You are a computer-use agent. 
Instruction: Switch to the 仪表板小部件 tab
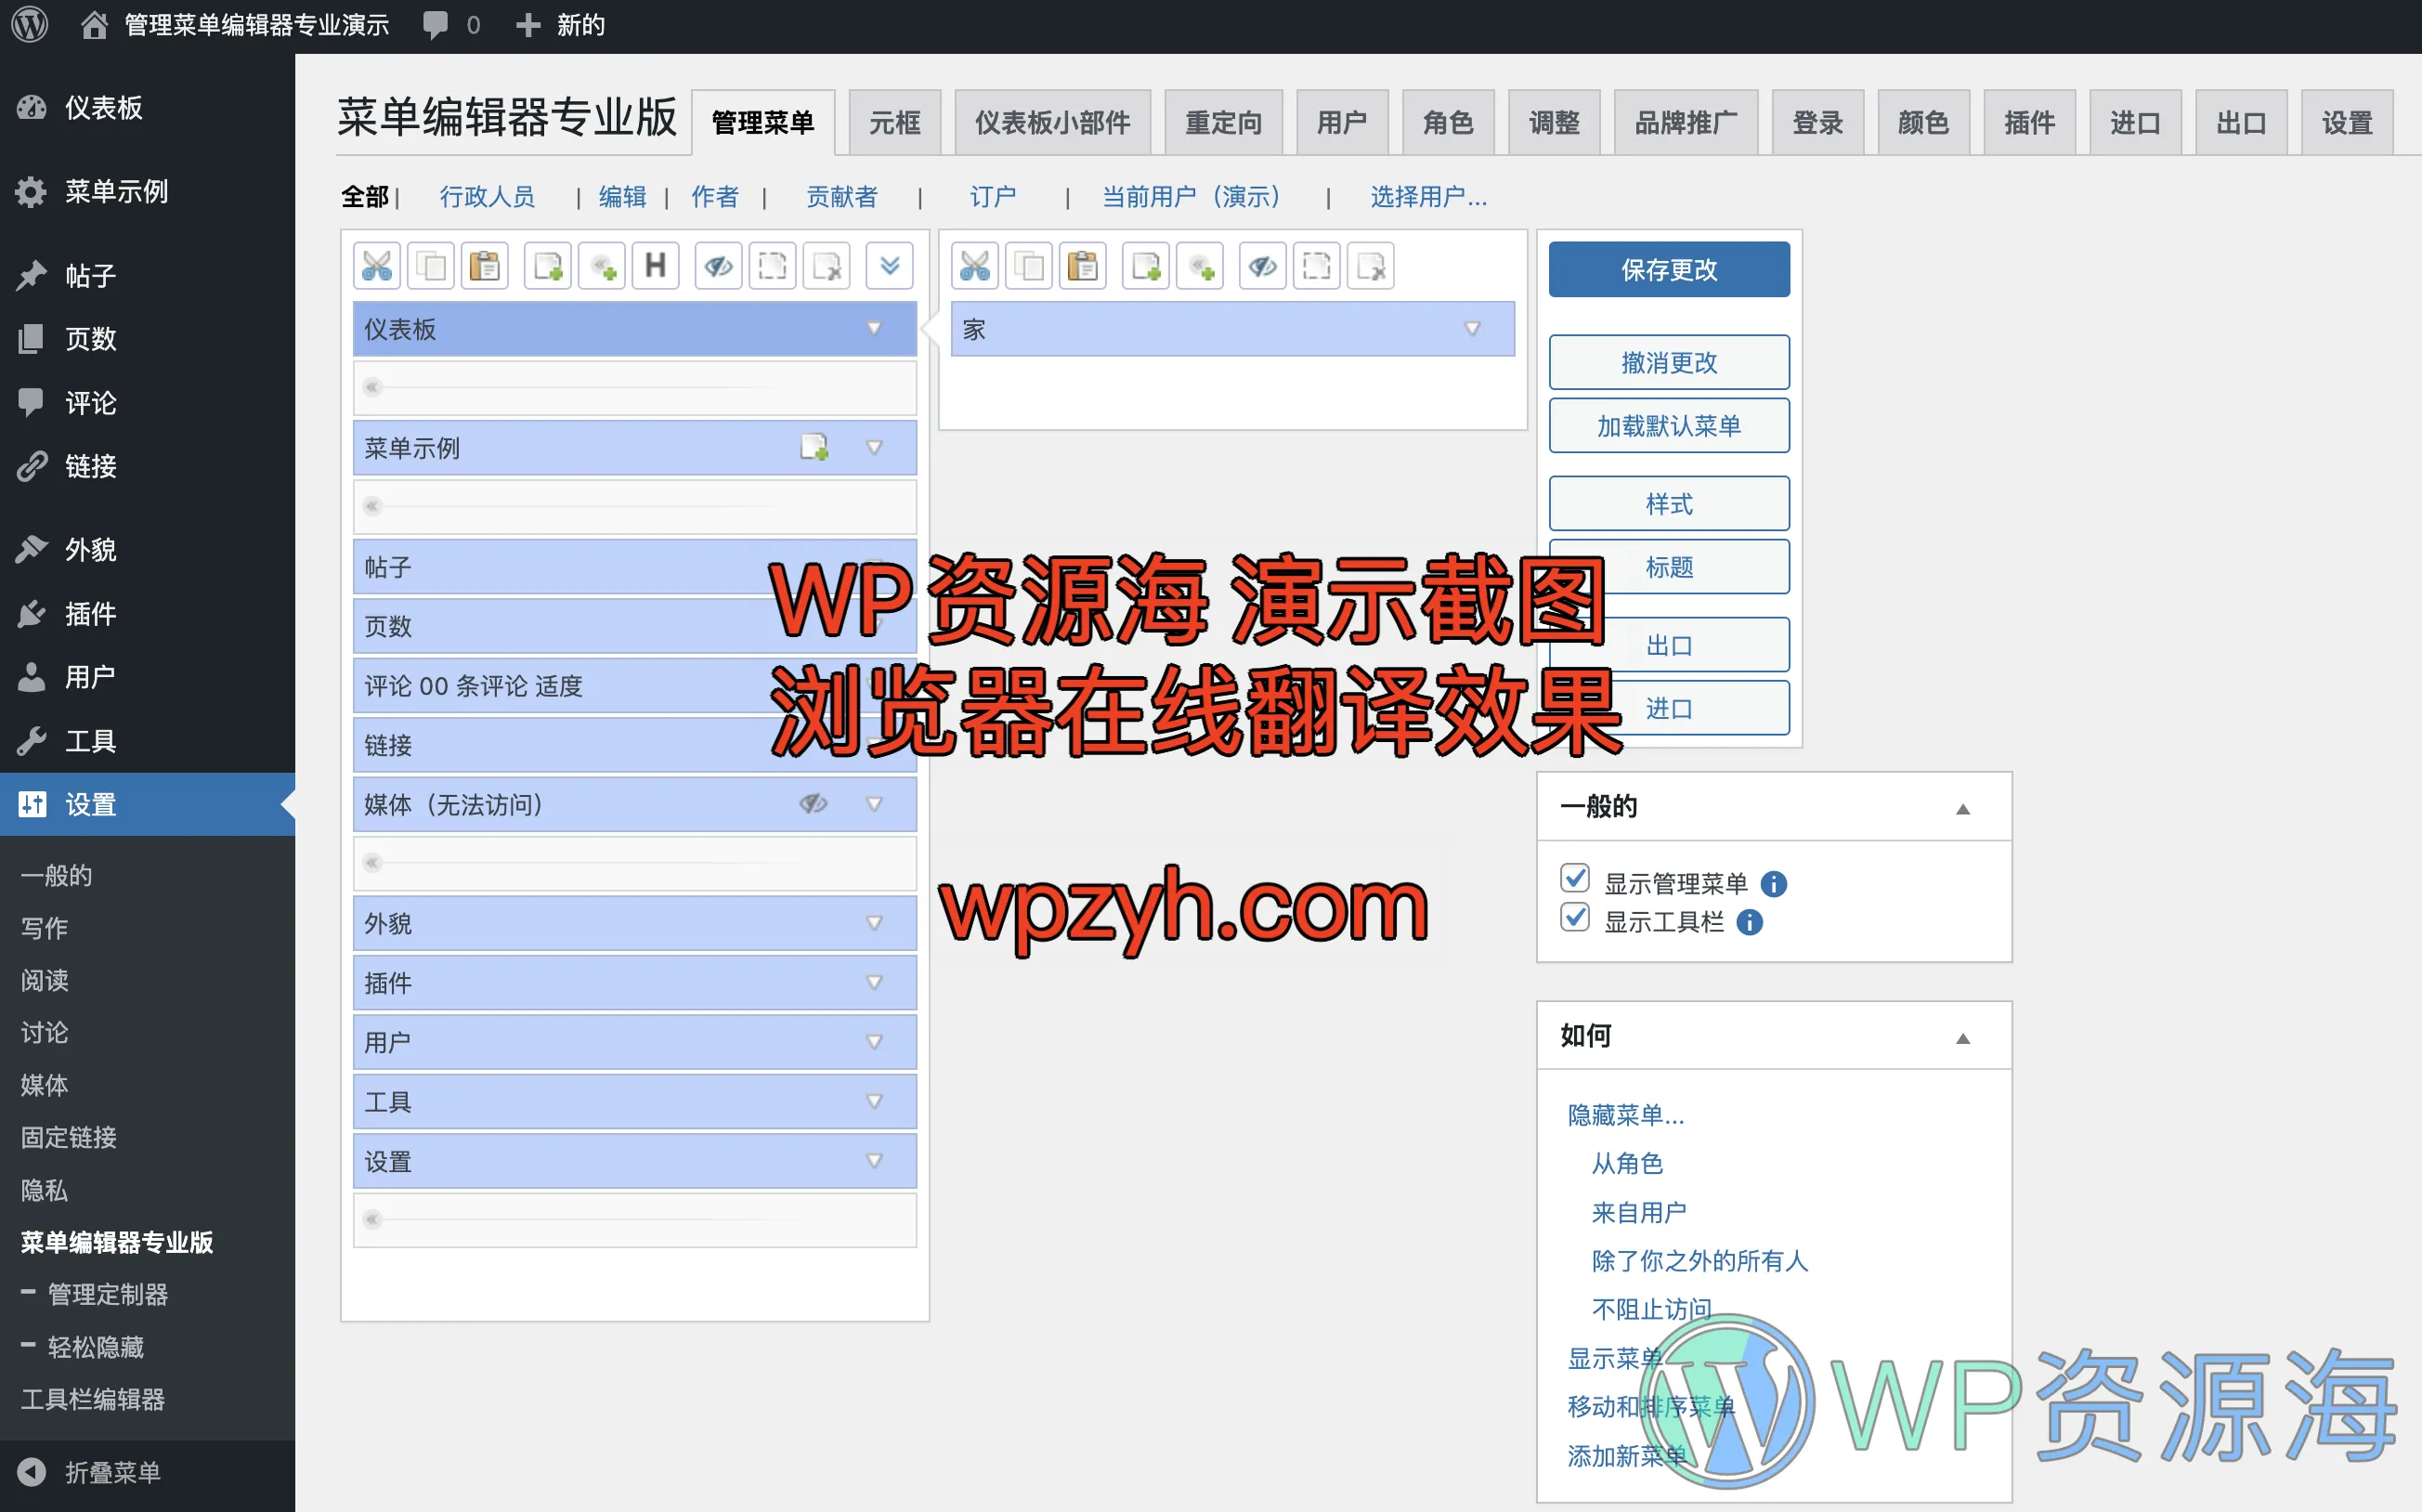coord(1052,123)
